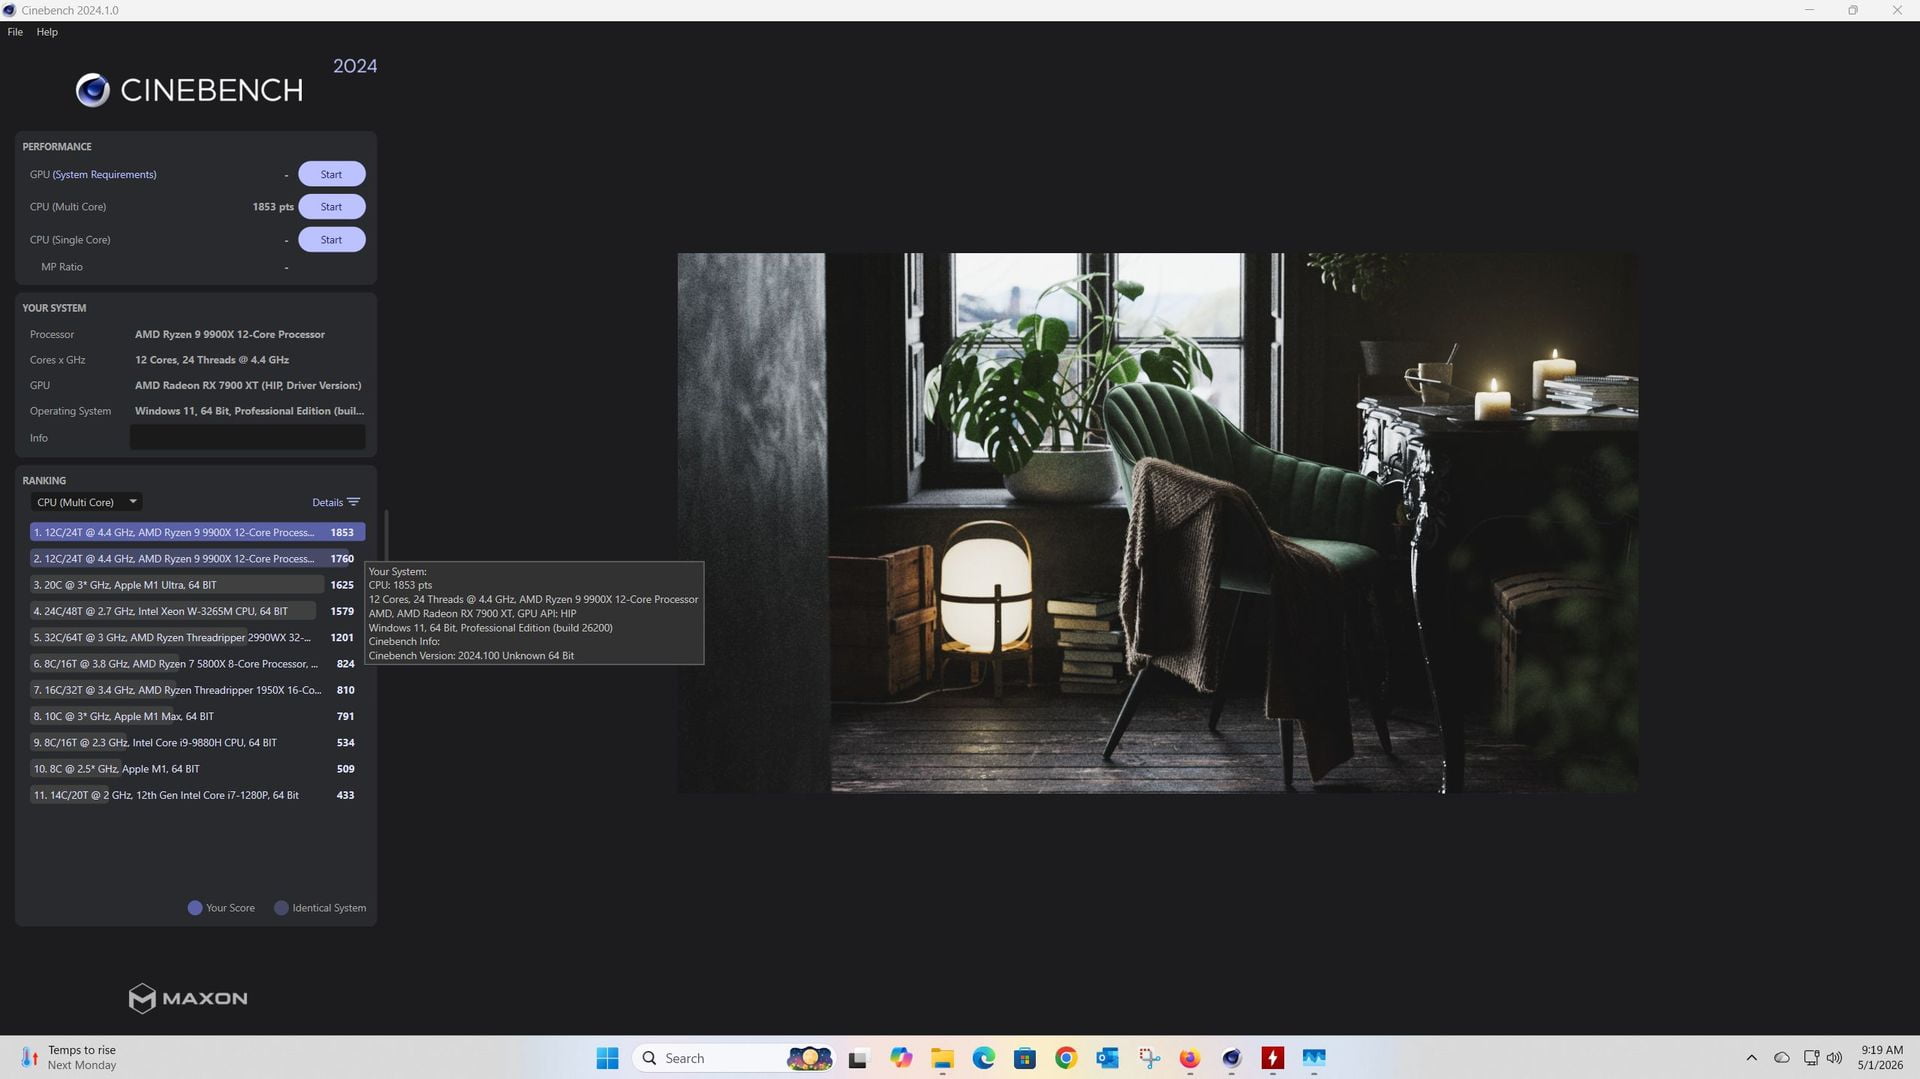The width and height of the screenshot is (1920, 1079).
Task: Click the Cinebench taskbar icon
Action: (1231, 1058)
